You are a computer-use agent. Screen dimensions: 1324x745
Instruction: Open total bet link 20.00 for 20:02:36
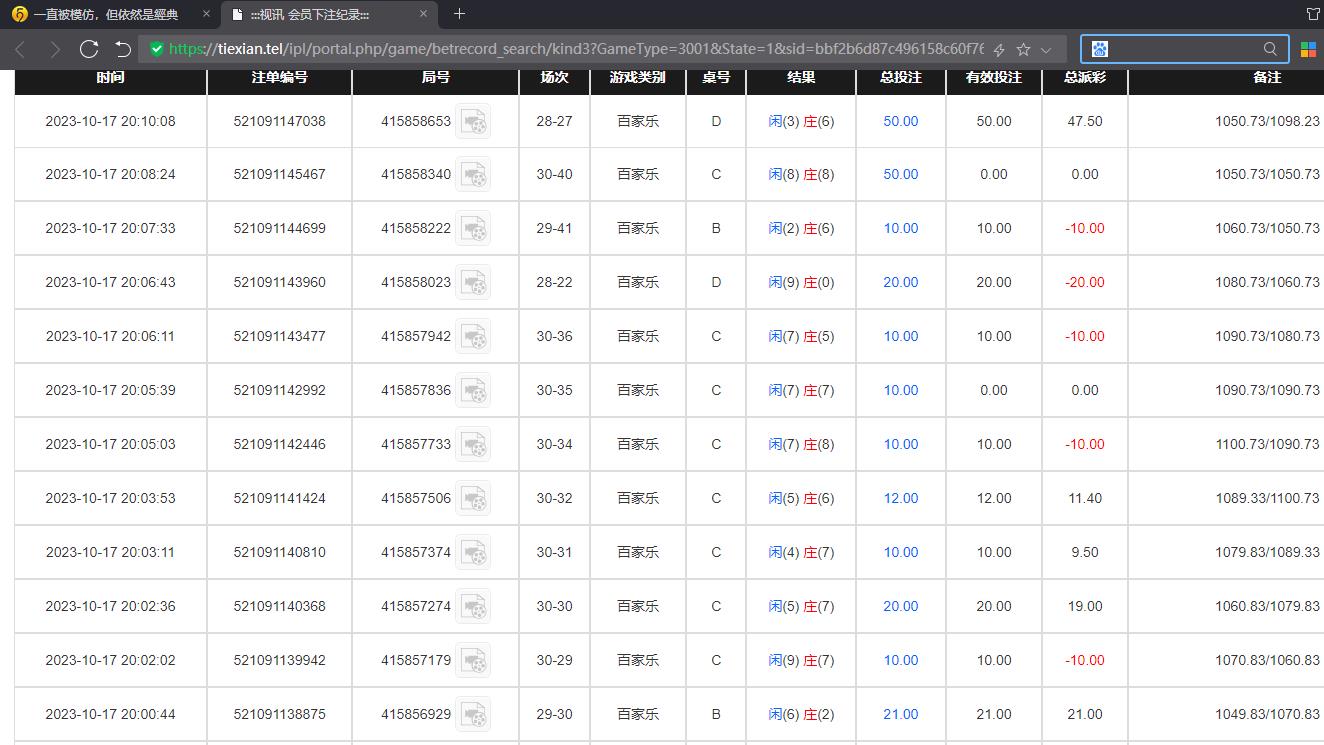pyautogui.click(x=901, y=606)
